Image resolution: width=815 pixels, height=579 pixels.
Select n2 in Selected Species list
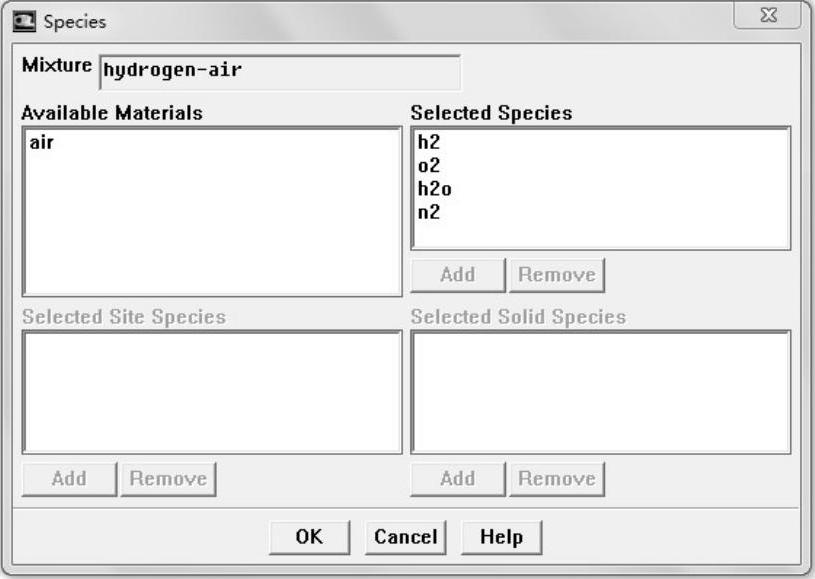tap(429, 211)
